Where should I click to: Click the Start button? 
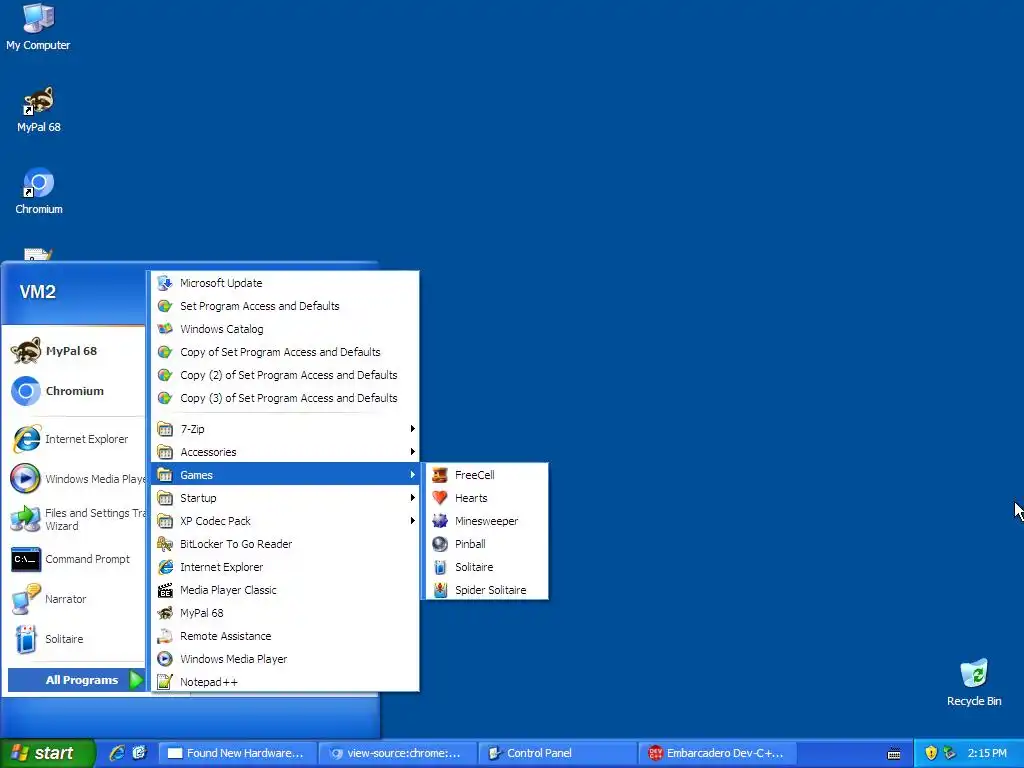click(x=47, y=753)
